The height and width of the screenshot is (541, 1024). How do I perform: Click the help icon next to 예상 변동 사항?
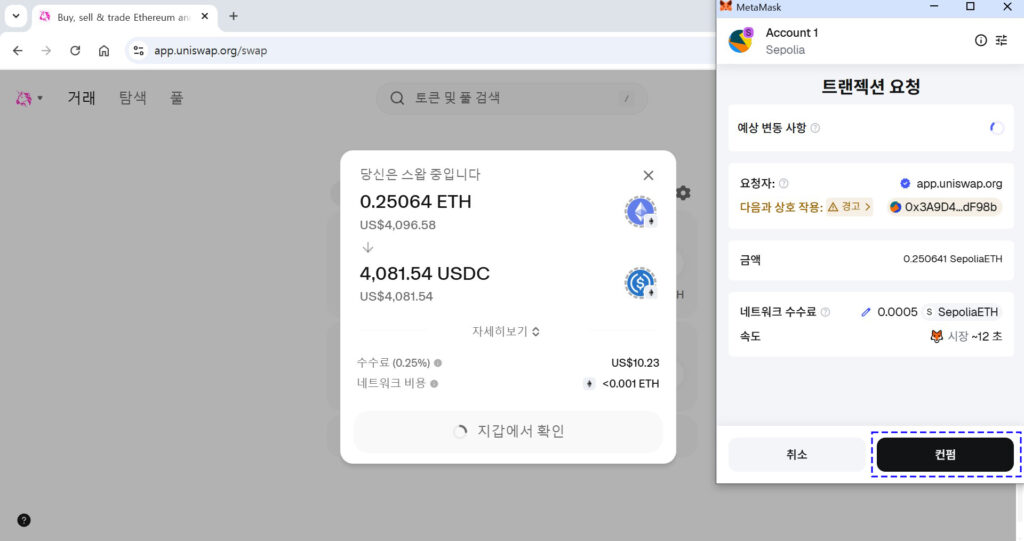pos(815,128)
